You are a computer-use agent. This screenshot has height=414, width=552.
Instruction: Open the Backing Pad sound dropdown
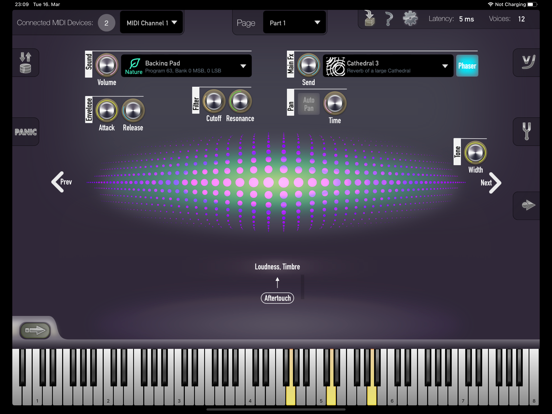point(186,66)
